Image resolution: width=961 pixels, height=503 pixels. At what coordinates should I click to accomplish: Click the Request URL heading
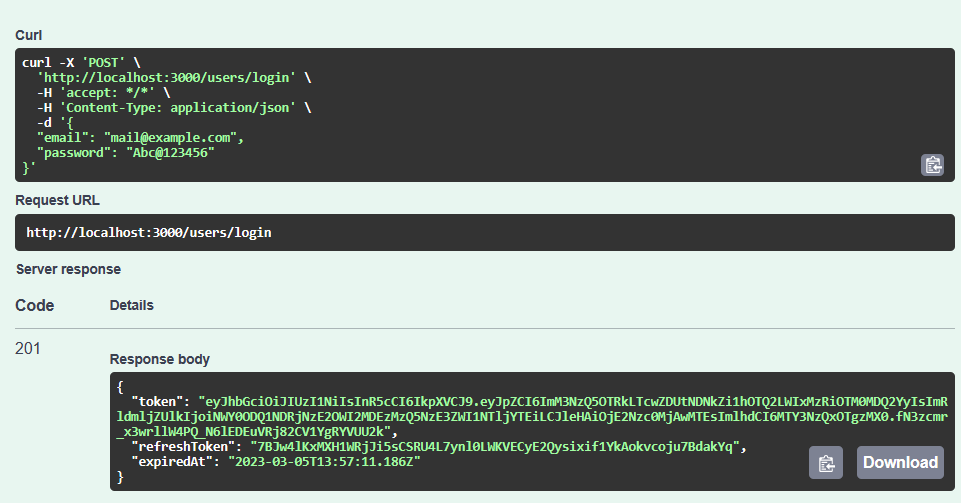[x=57, y=200]
